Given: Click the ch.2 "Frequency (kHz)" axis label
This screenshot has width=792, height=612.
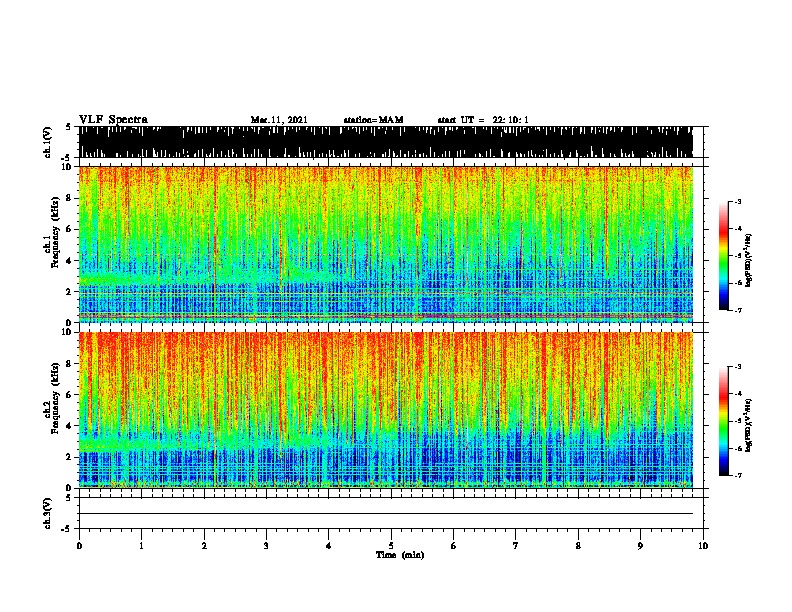Looking at the screenshot, I should (55, 398).
